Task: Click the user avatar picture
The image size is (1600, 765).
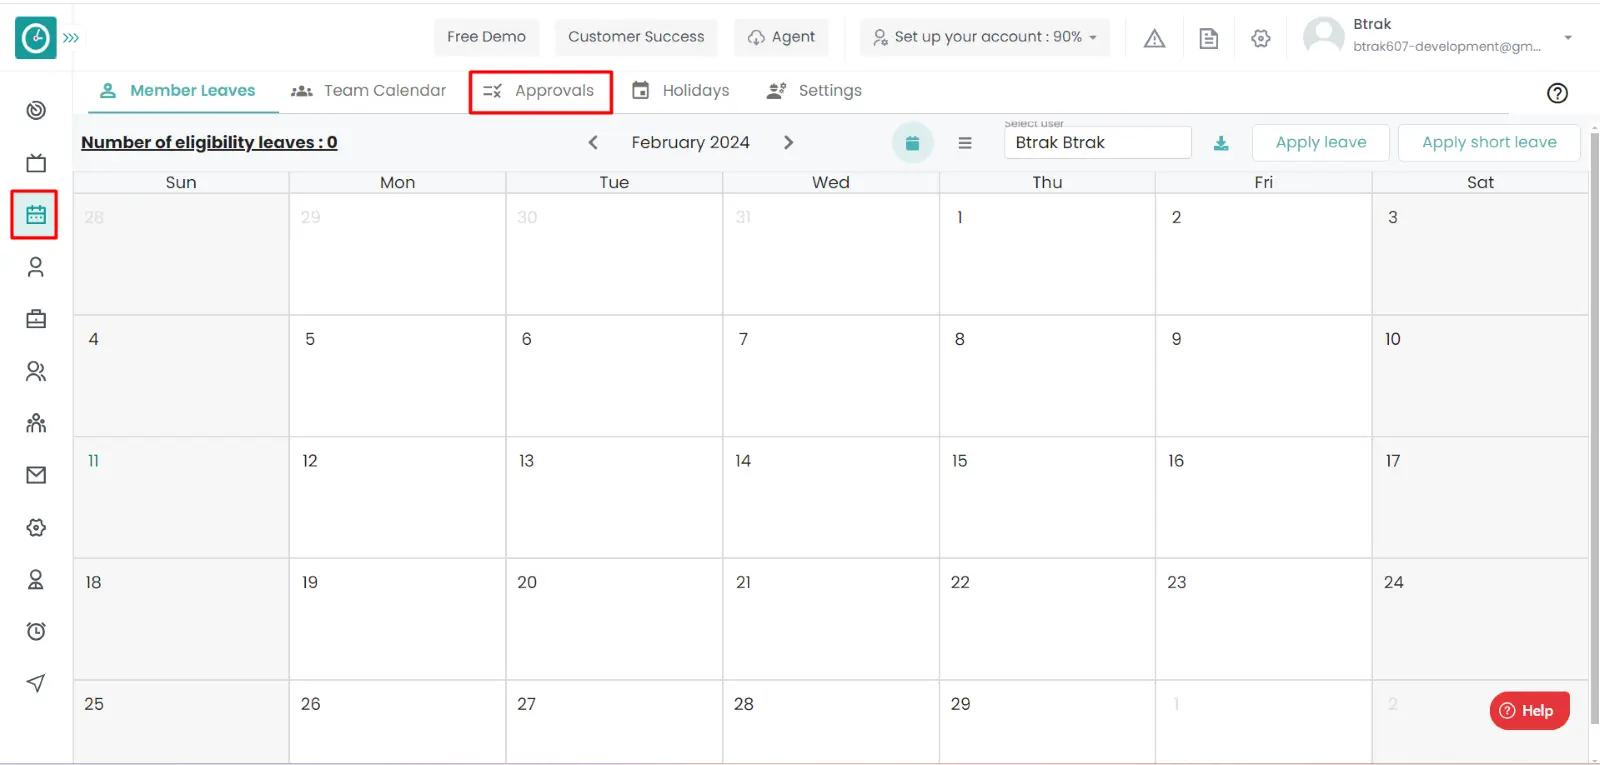Action: [1324, 36]
